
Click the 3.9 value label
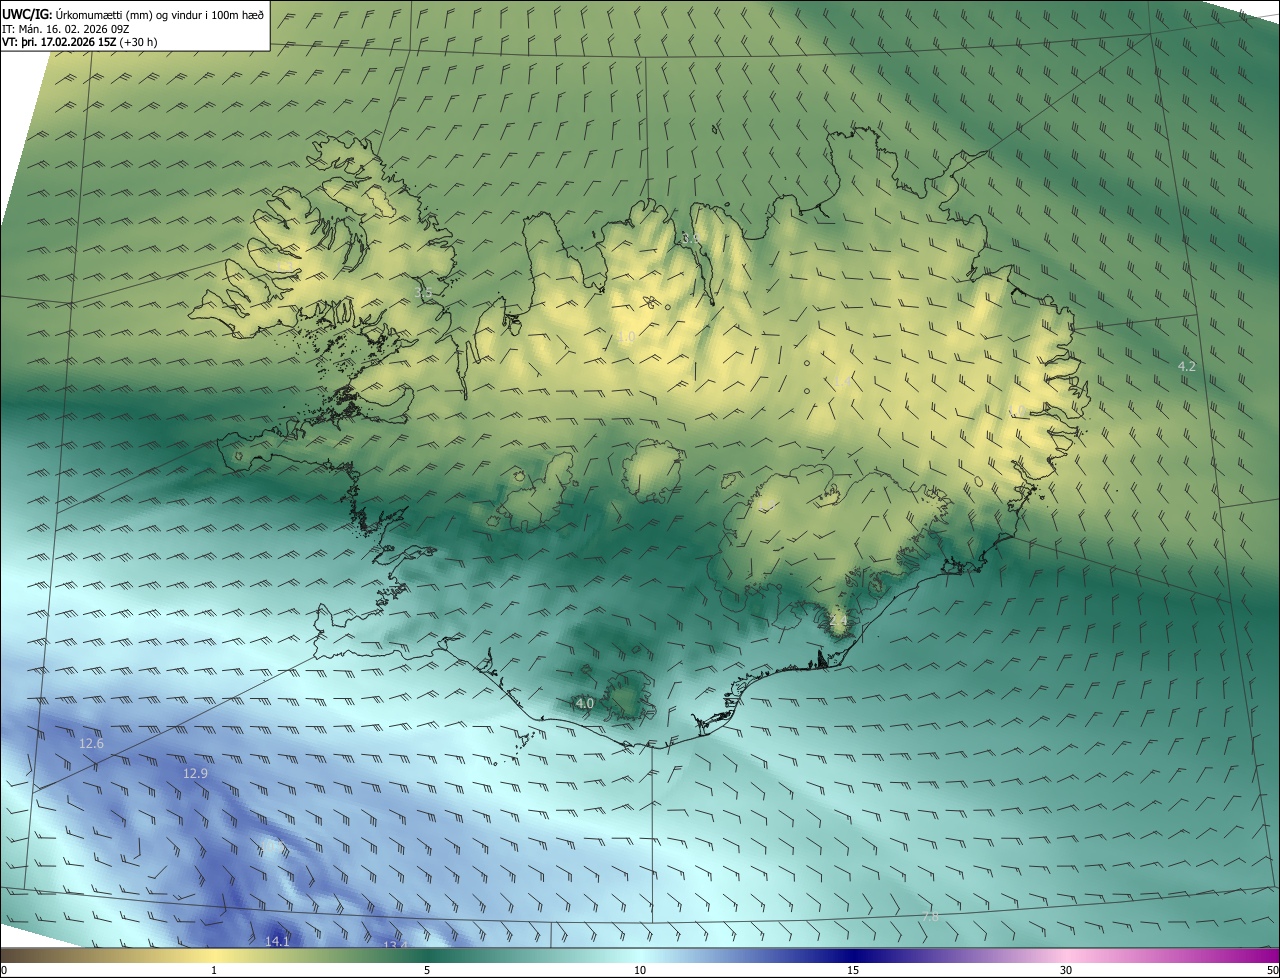(690, 239)
